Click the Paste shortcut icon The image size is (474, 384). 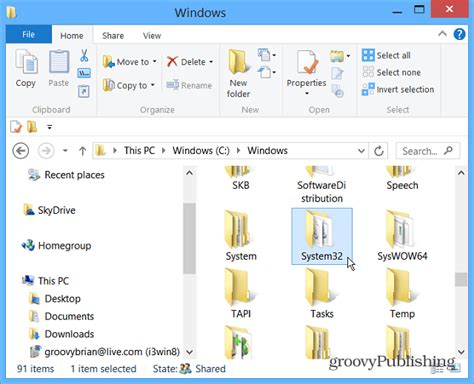[83, 91]
